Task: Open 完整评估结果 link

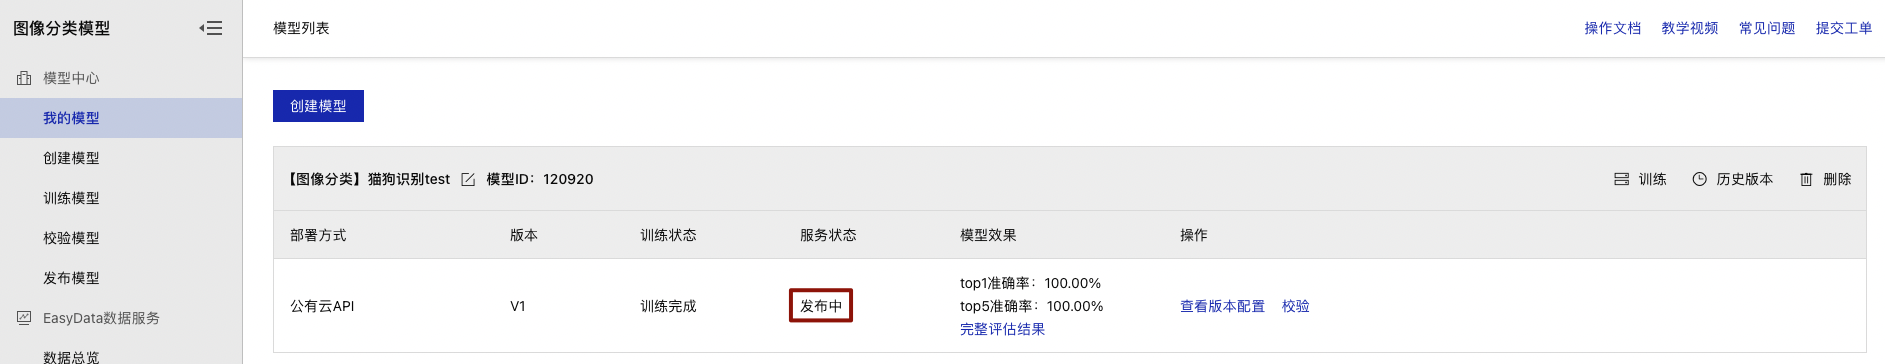Action: (1002, 329)
